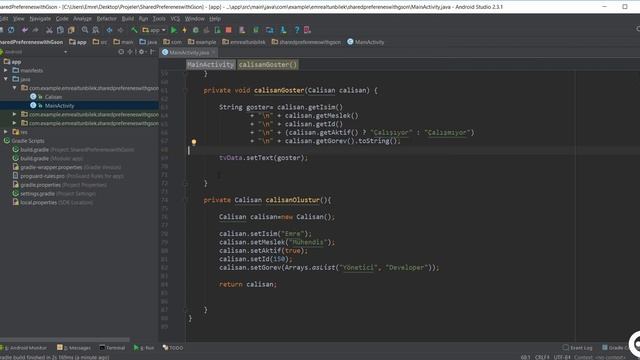Click the Apply Changes lightning icon
The width and height of the screenshot is (640, 360).
tap(184, 30)
